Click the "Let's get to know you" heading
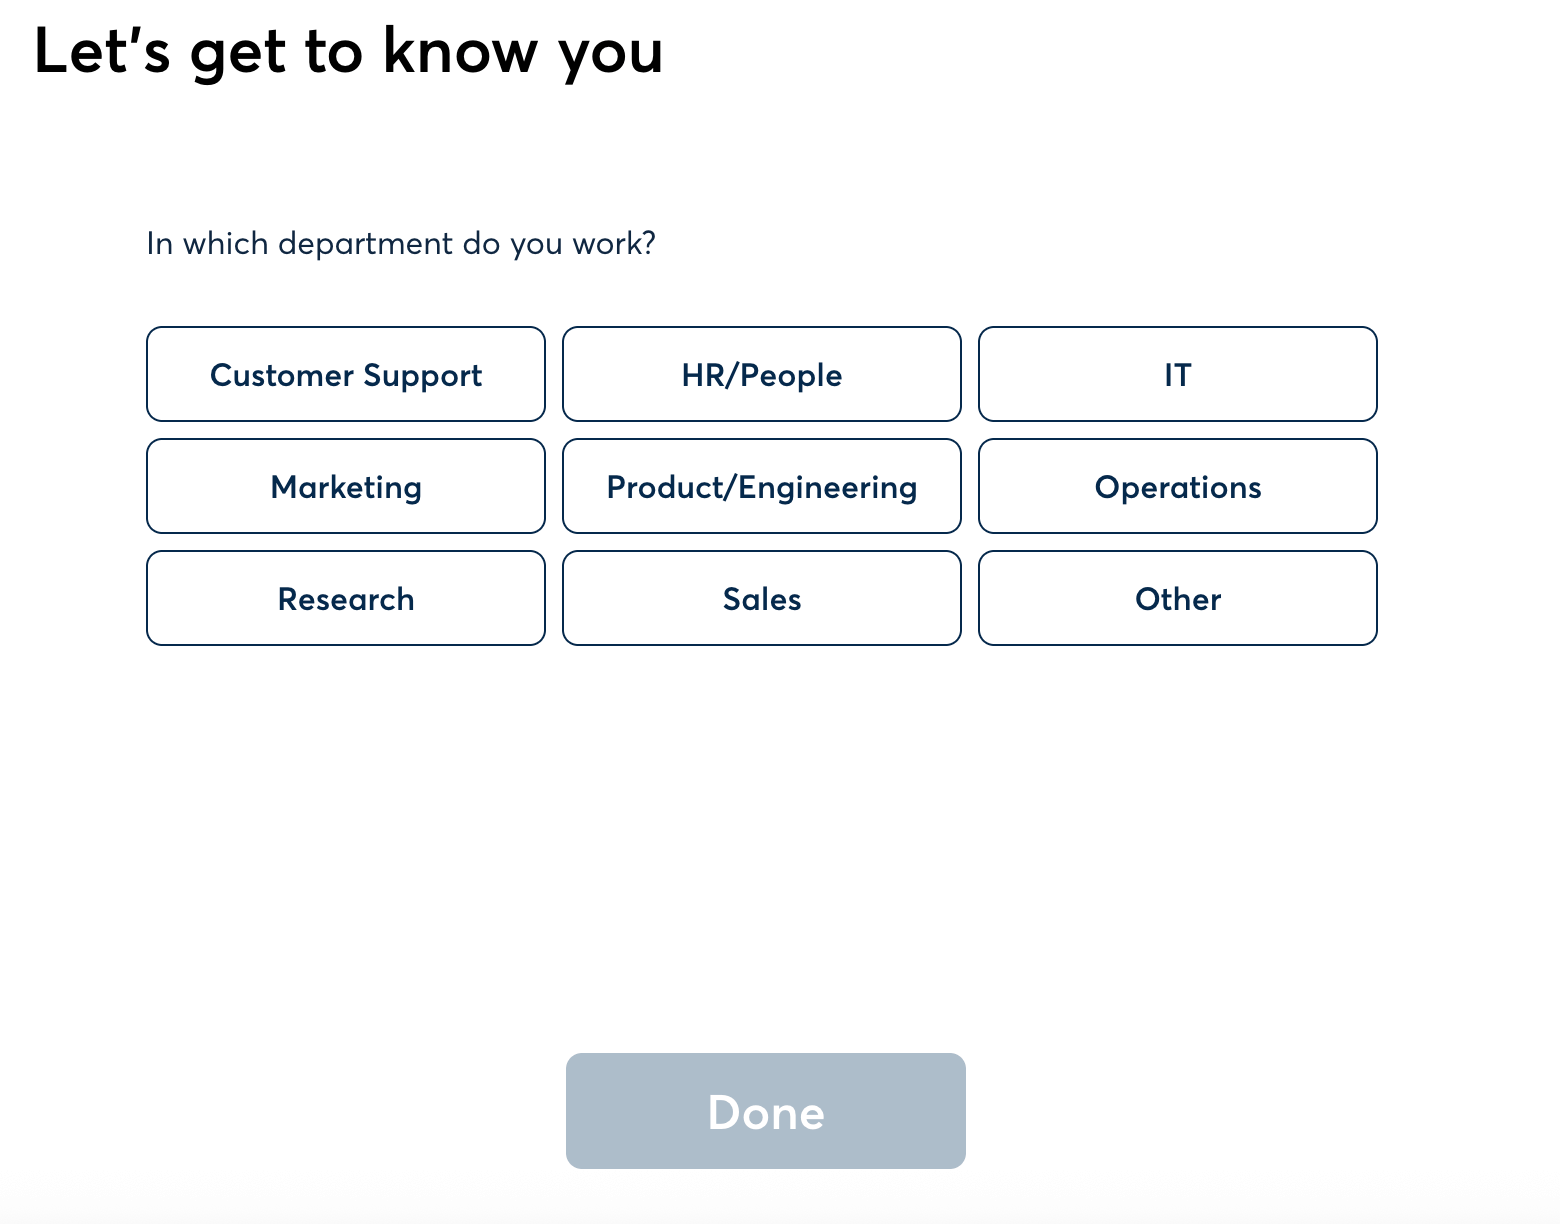The image size is (1560, 1224). tap(348, 51)
